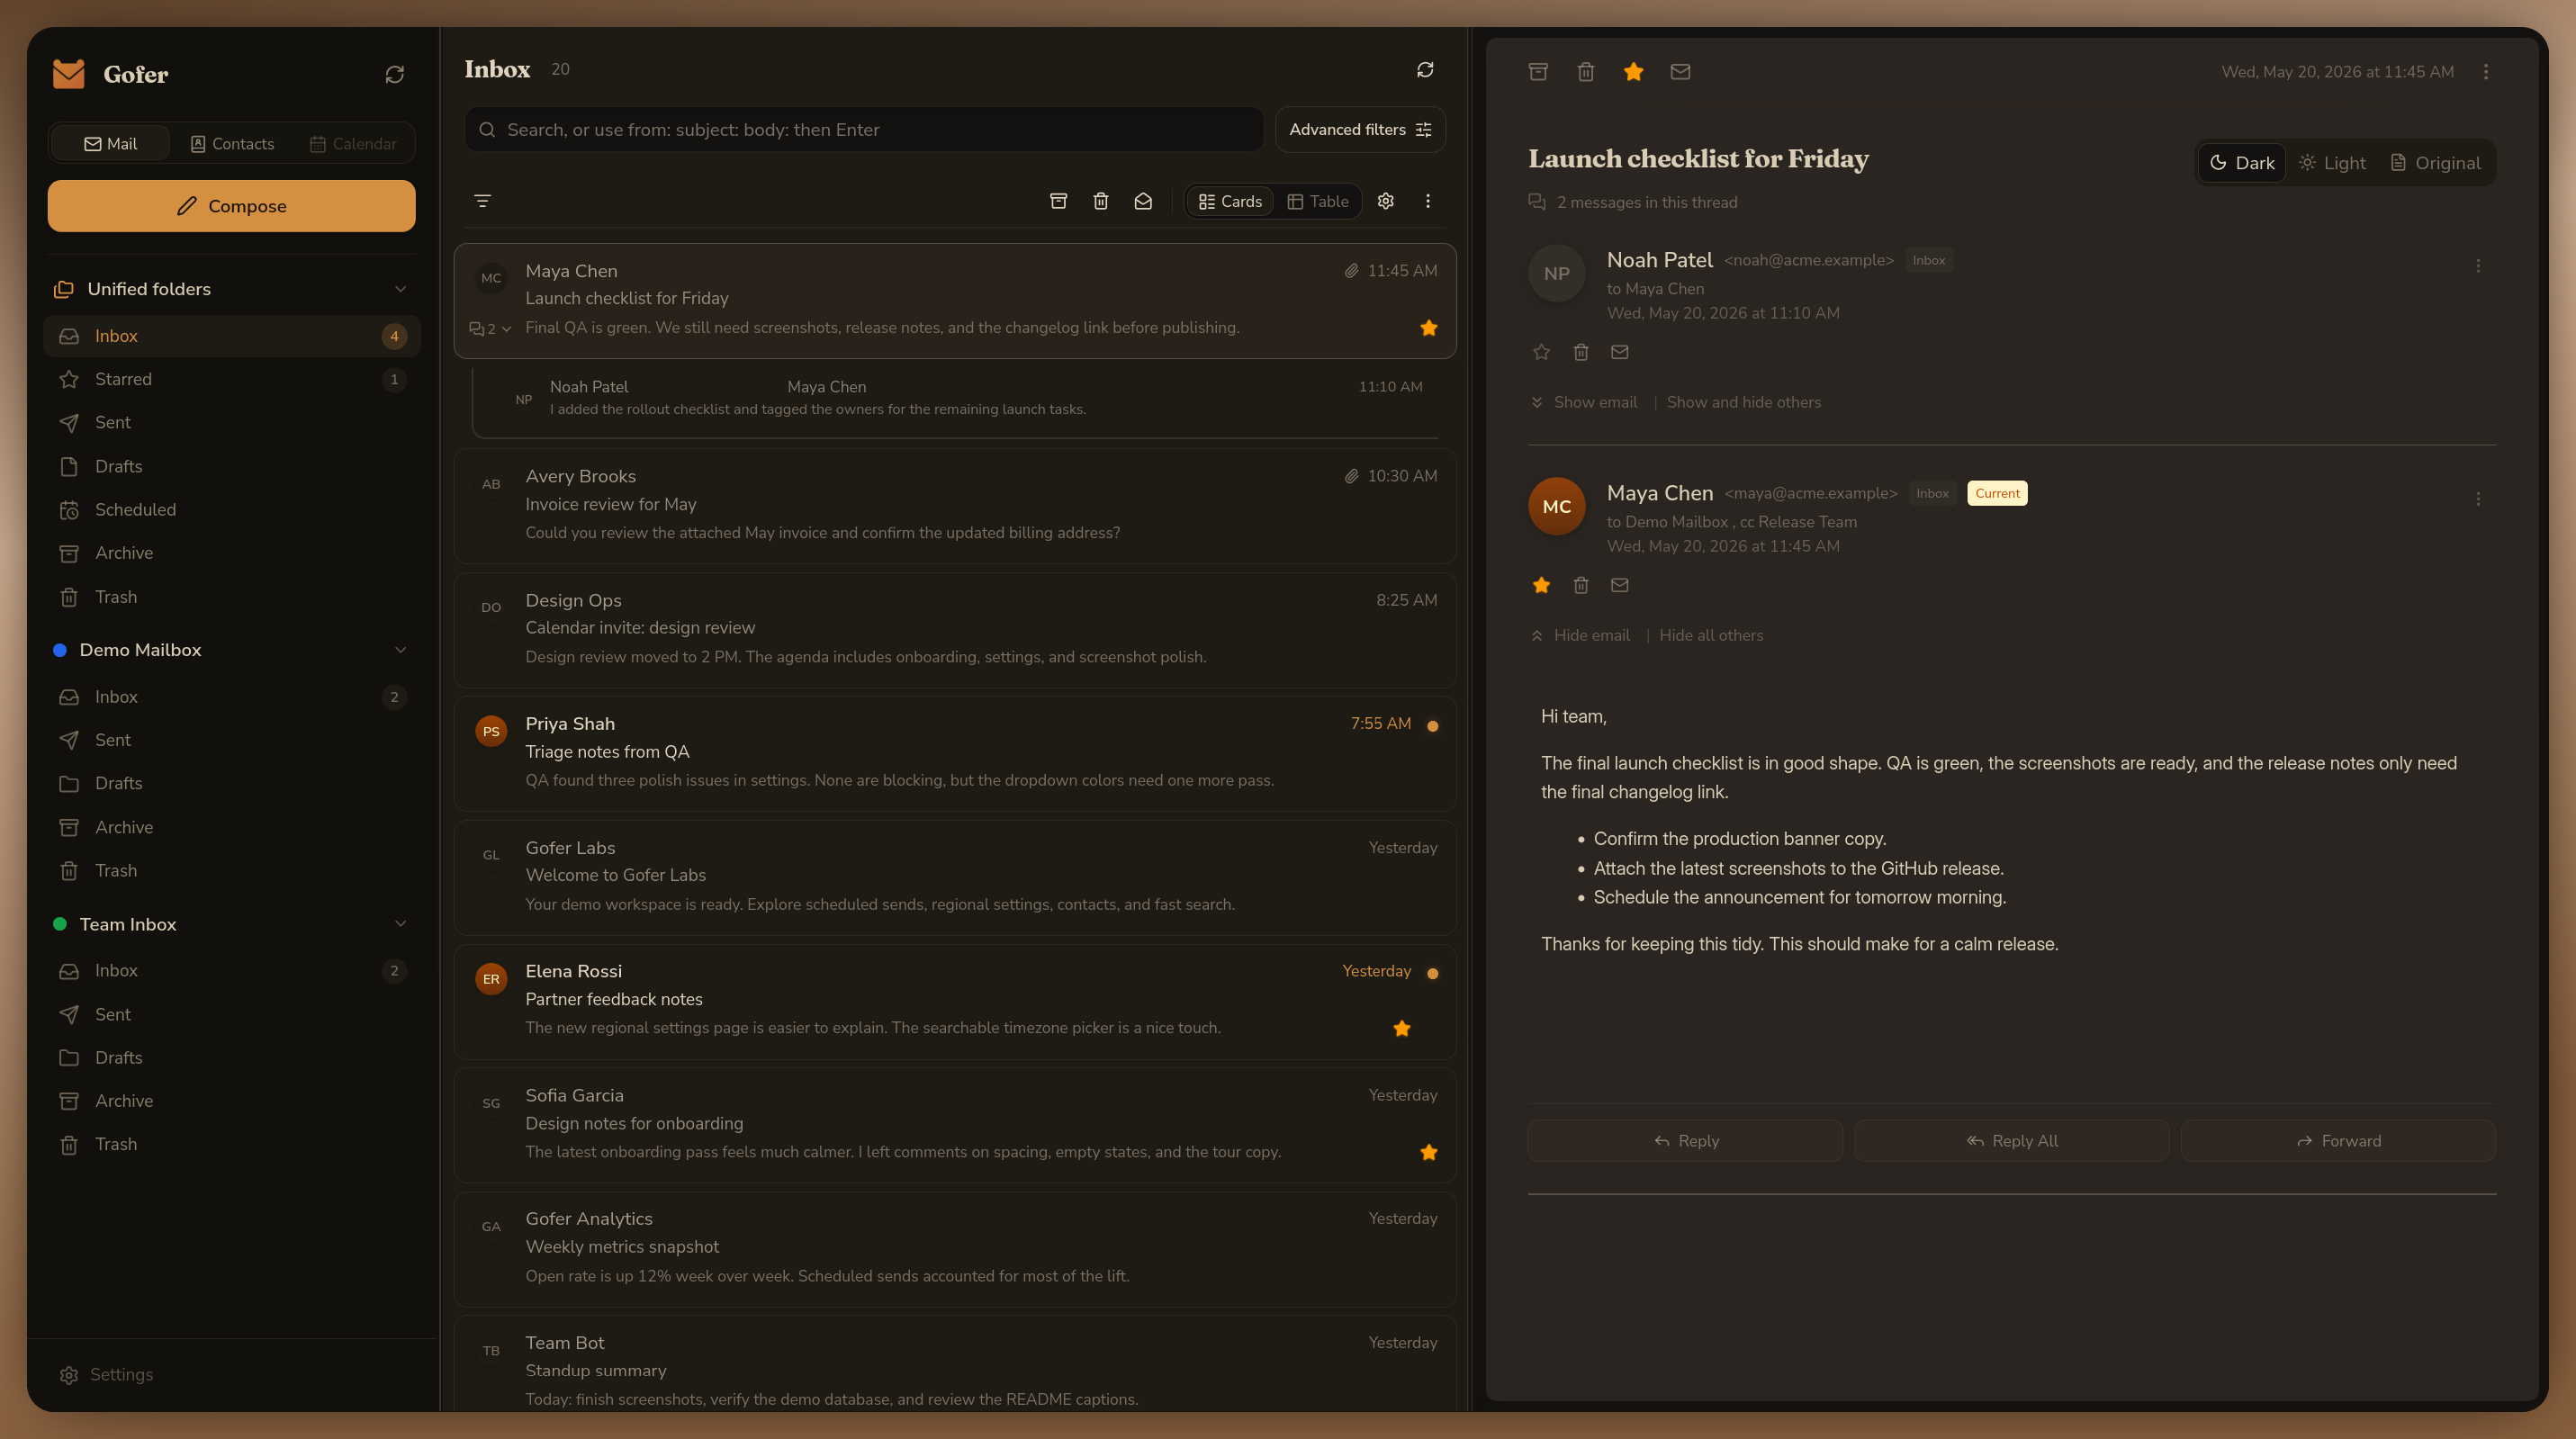Switch message list to Cards view
Screen dimensions: 2576x1439
pyautogui.click(x=1230, y=201)
